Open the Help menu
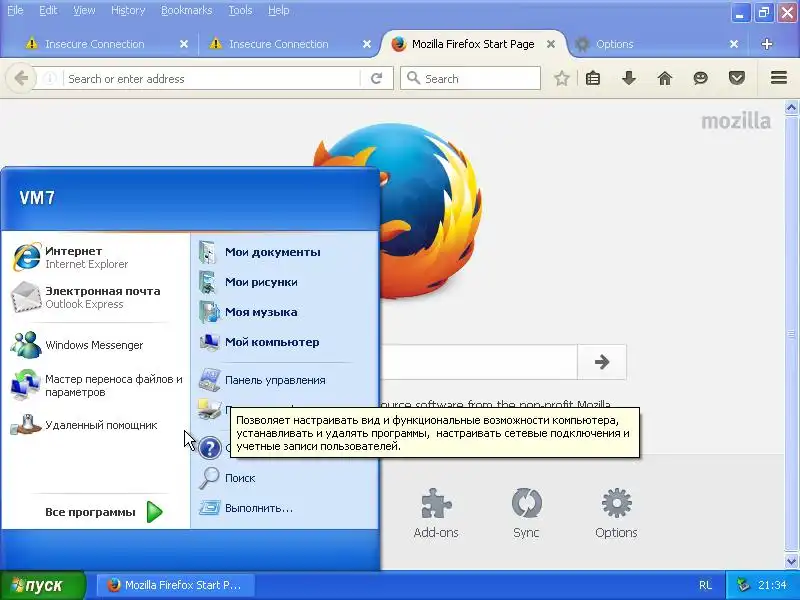The image size is (800, 600). [x=279, y=10]
